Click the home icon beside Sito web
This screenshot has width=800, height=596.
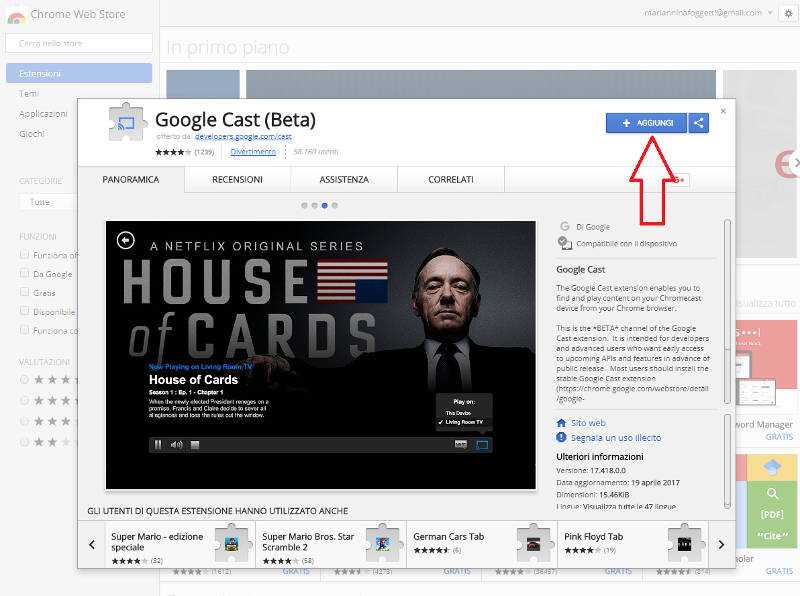point(561,423)
